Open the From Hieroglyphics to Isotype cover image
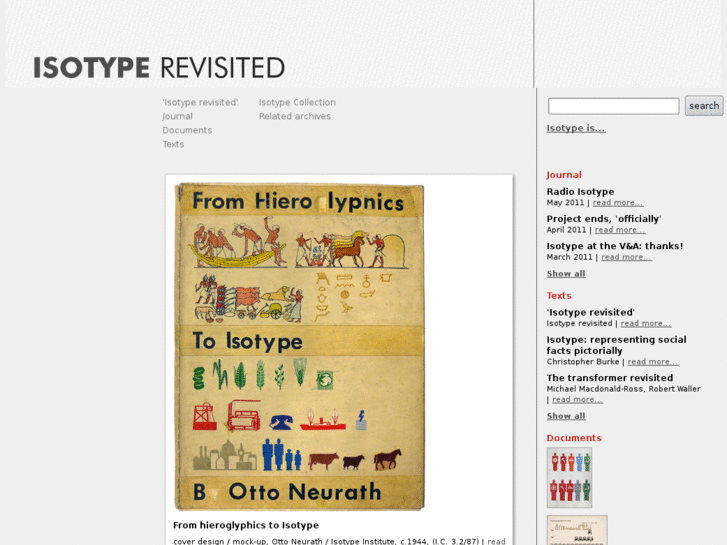 coord(300,347)
